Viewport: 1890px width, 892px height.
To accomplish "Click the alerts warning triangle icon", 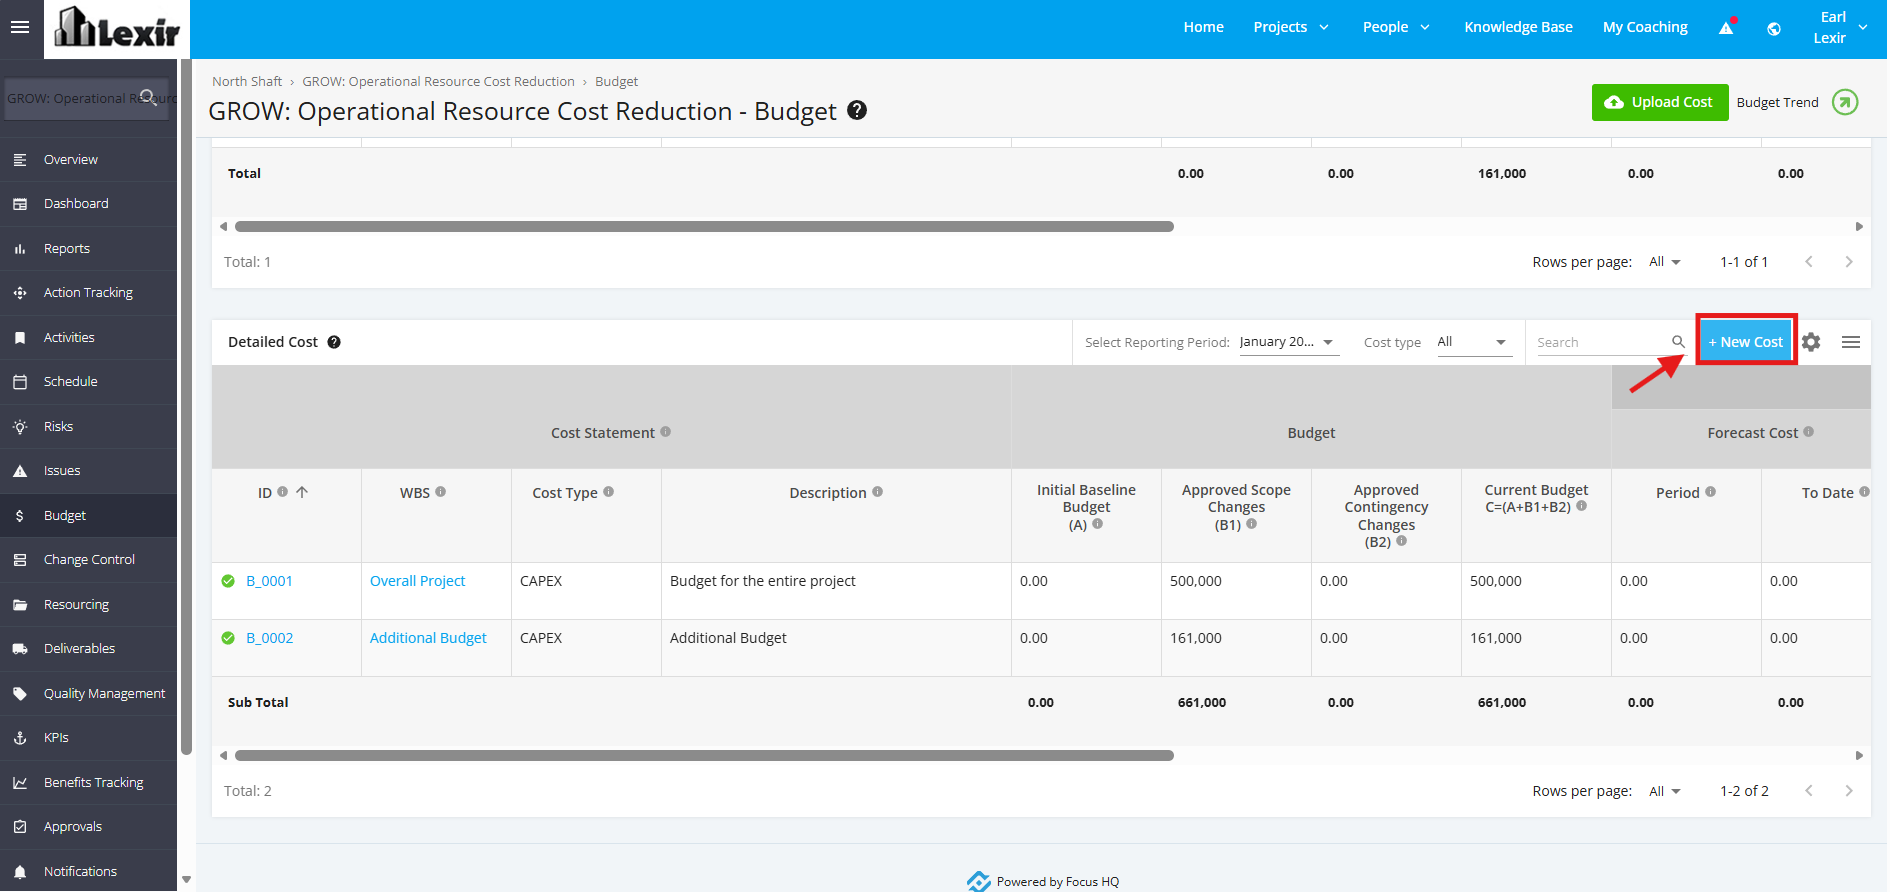I will pyautogui.click(x=1727, y=28).
